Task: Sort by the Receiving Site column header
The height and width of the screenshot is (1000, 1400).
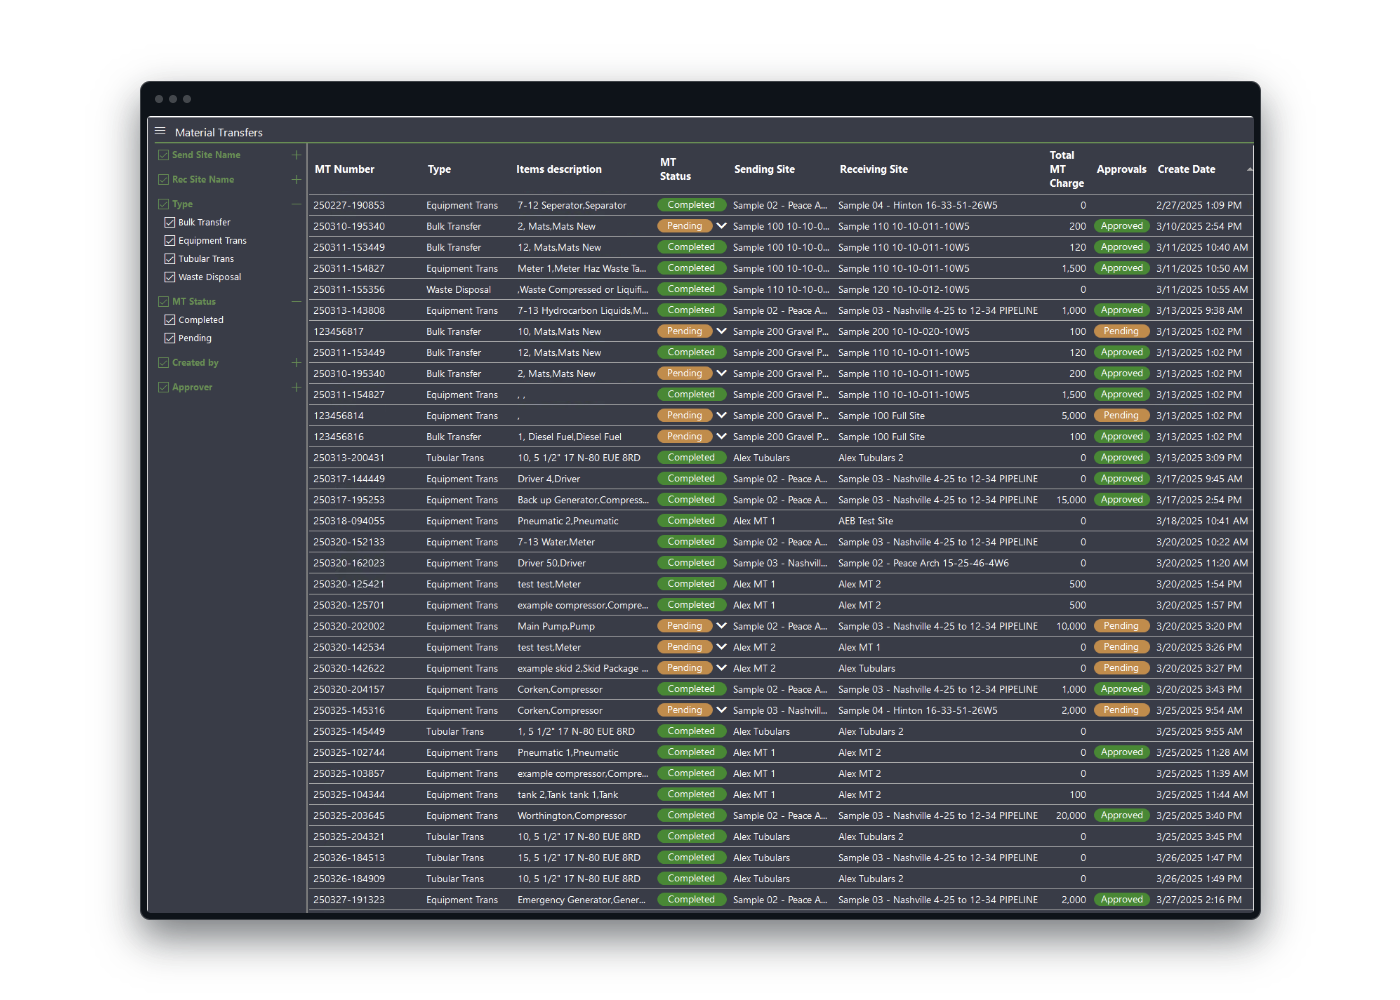Action: pyautogui.click(x=873, y=170)
